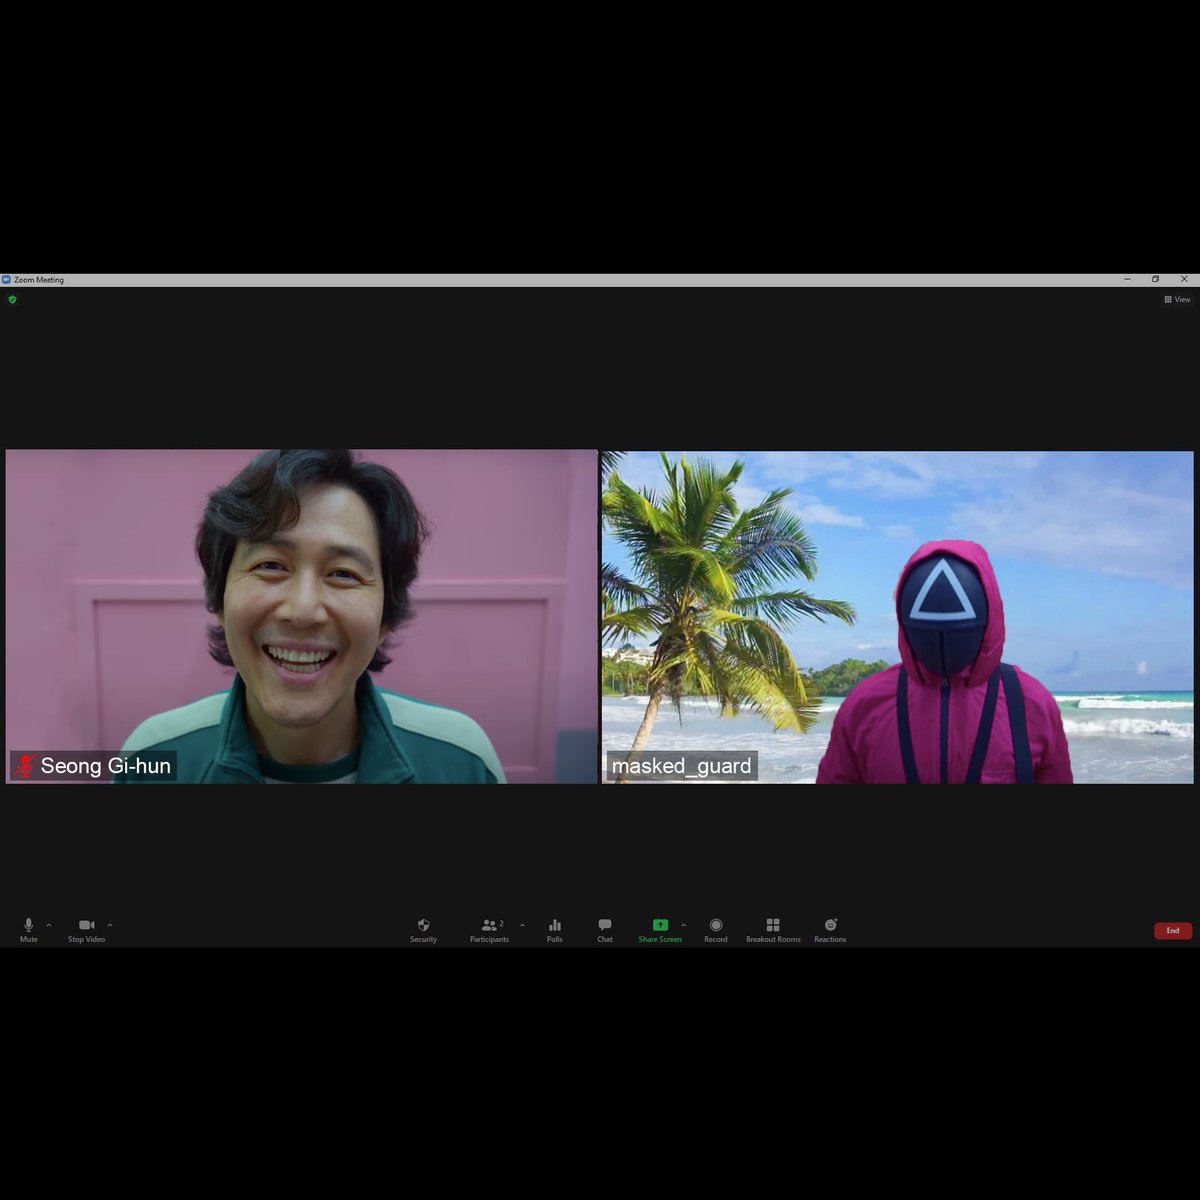The image size is (1200, 1200).
Task: Minimize the Zoom Meeting window
Action: pos(1127,279)
